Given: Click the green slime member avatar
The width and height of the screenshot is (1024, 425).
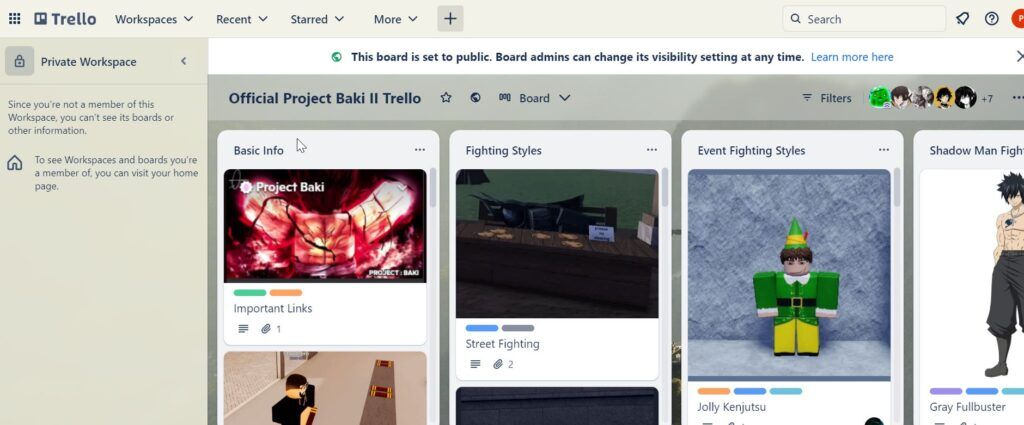Looking at the screenshot, I should (x=880, y=97).
